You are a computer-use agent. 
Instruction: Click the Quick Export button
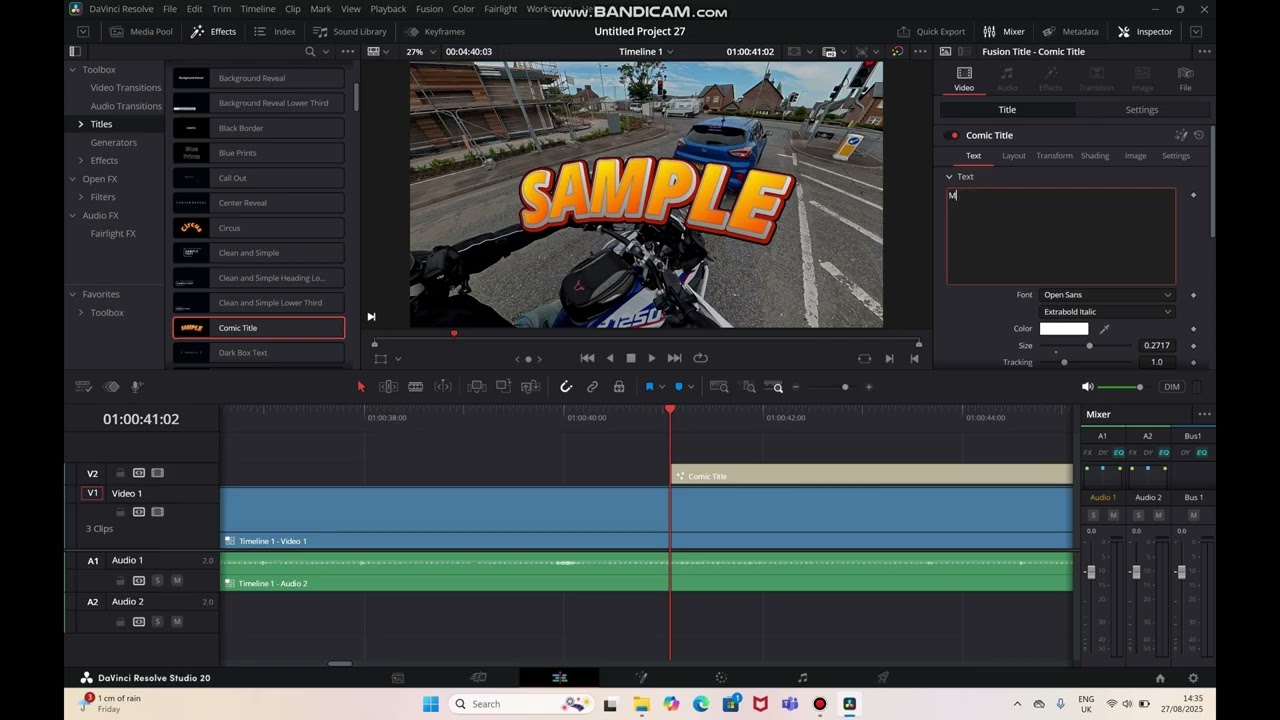coord(931,31)
